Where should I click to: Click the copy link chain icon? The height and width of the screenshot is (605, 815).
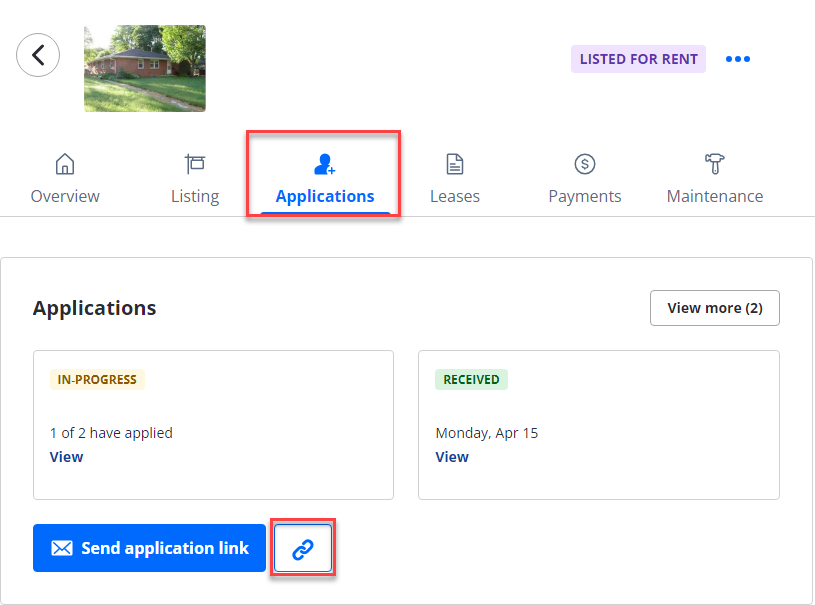tap(303, 548)
